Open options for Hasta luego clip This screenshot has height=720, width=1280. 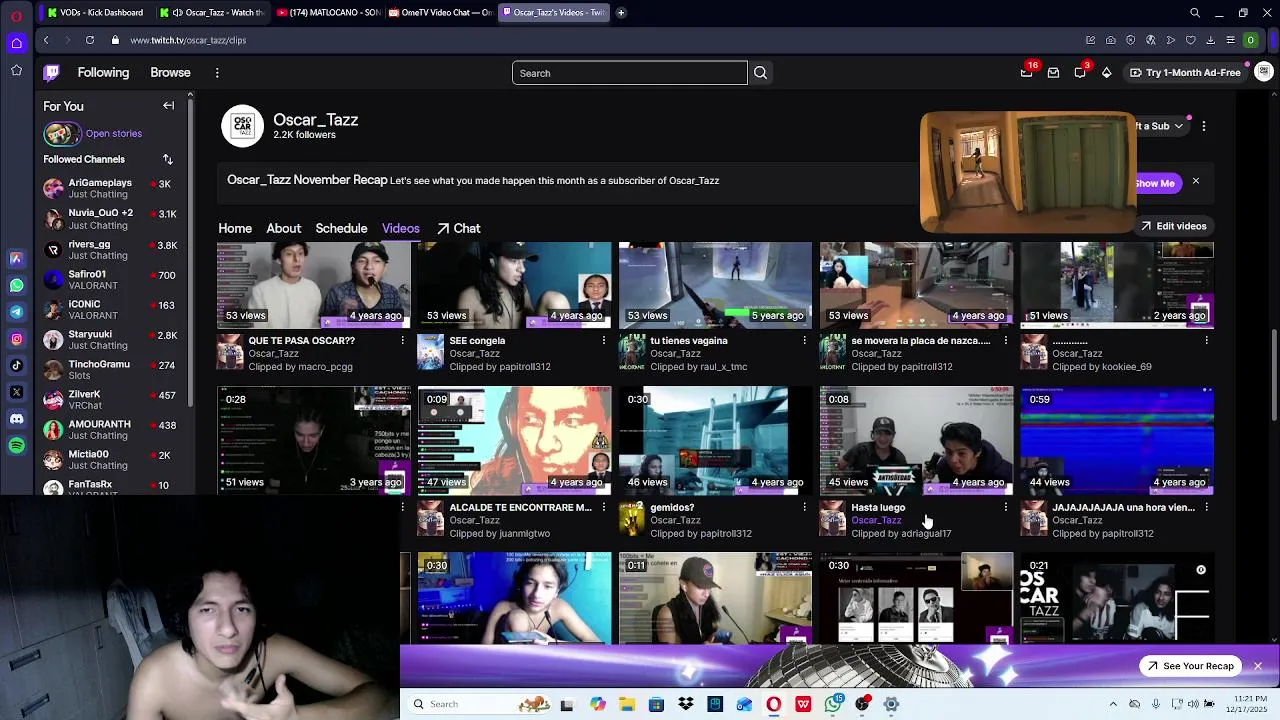tap(1005, 507)
